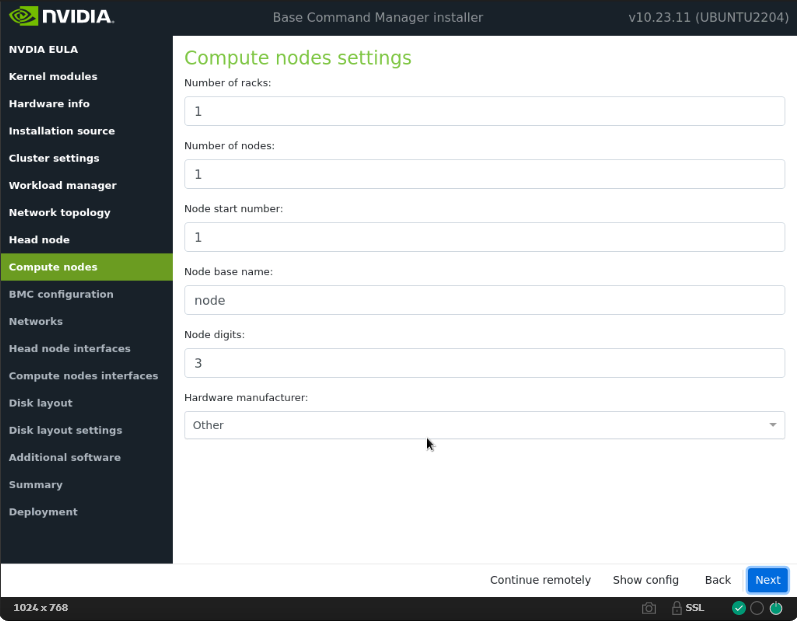
Task: Click the Hardware manufacturer dropdown arrow
Action: (772, 425)
